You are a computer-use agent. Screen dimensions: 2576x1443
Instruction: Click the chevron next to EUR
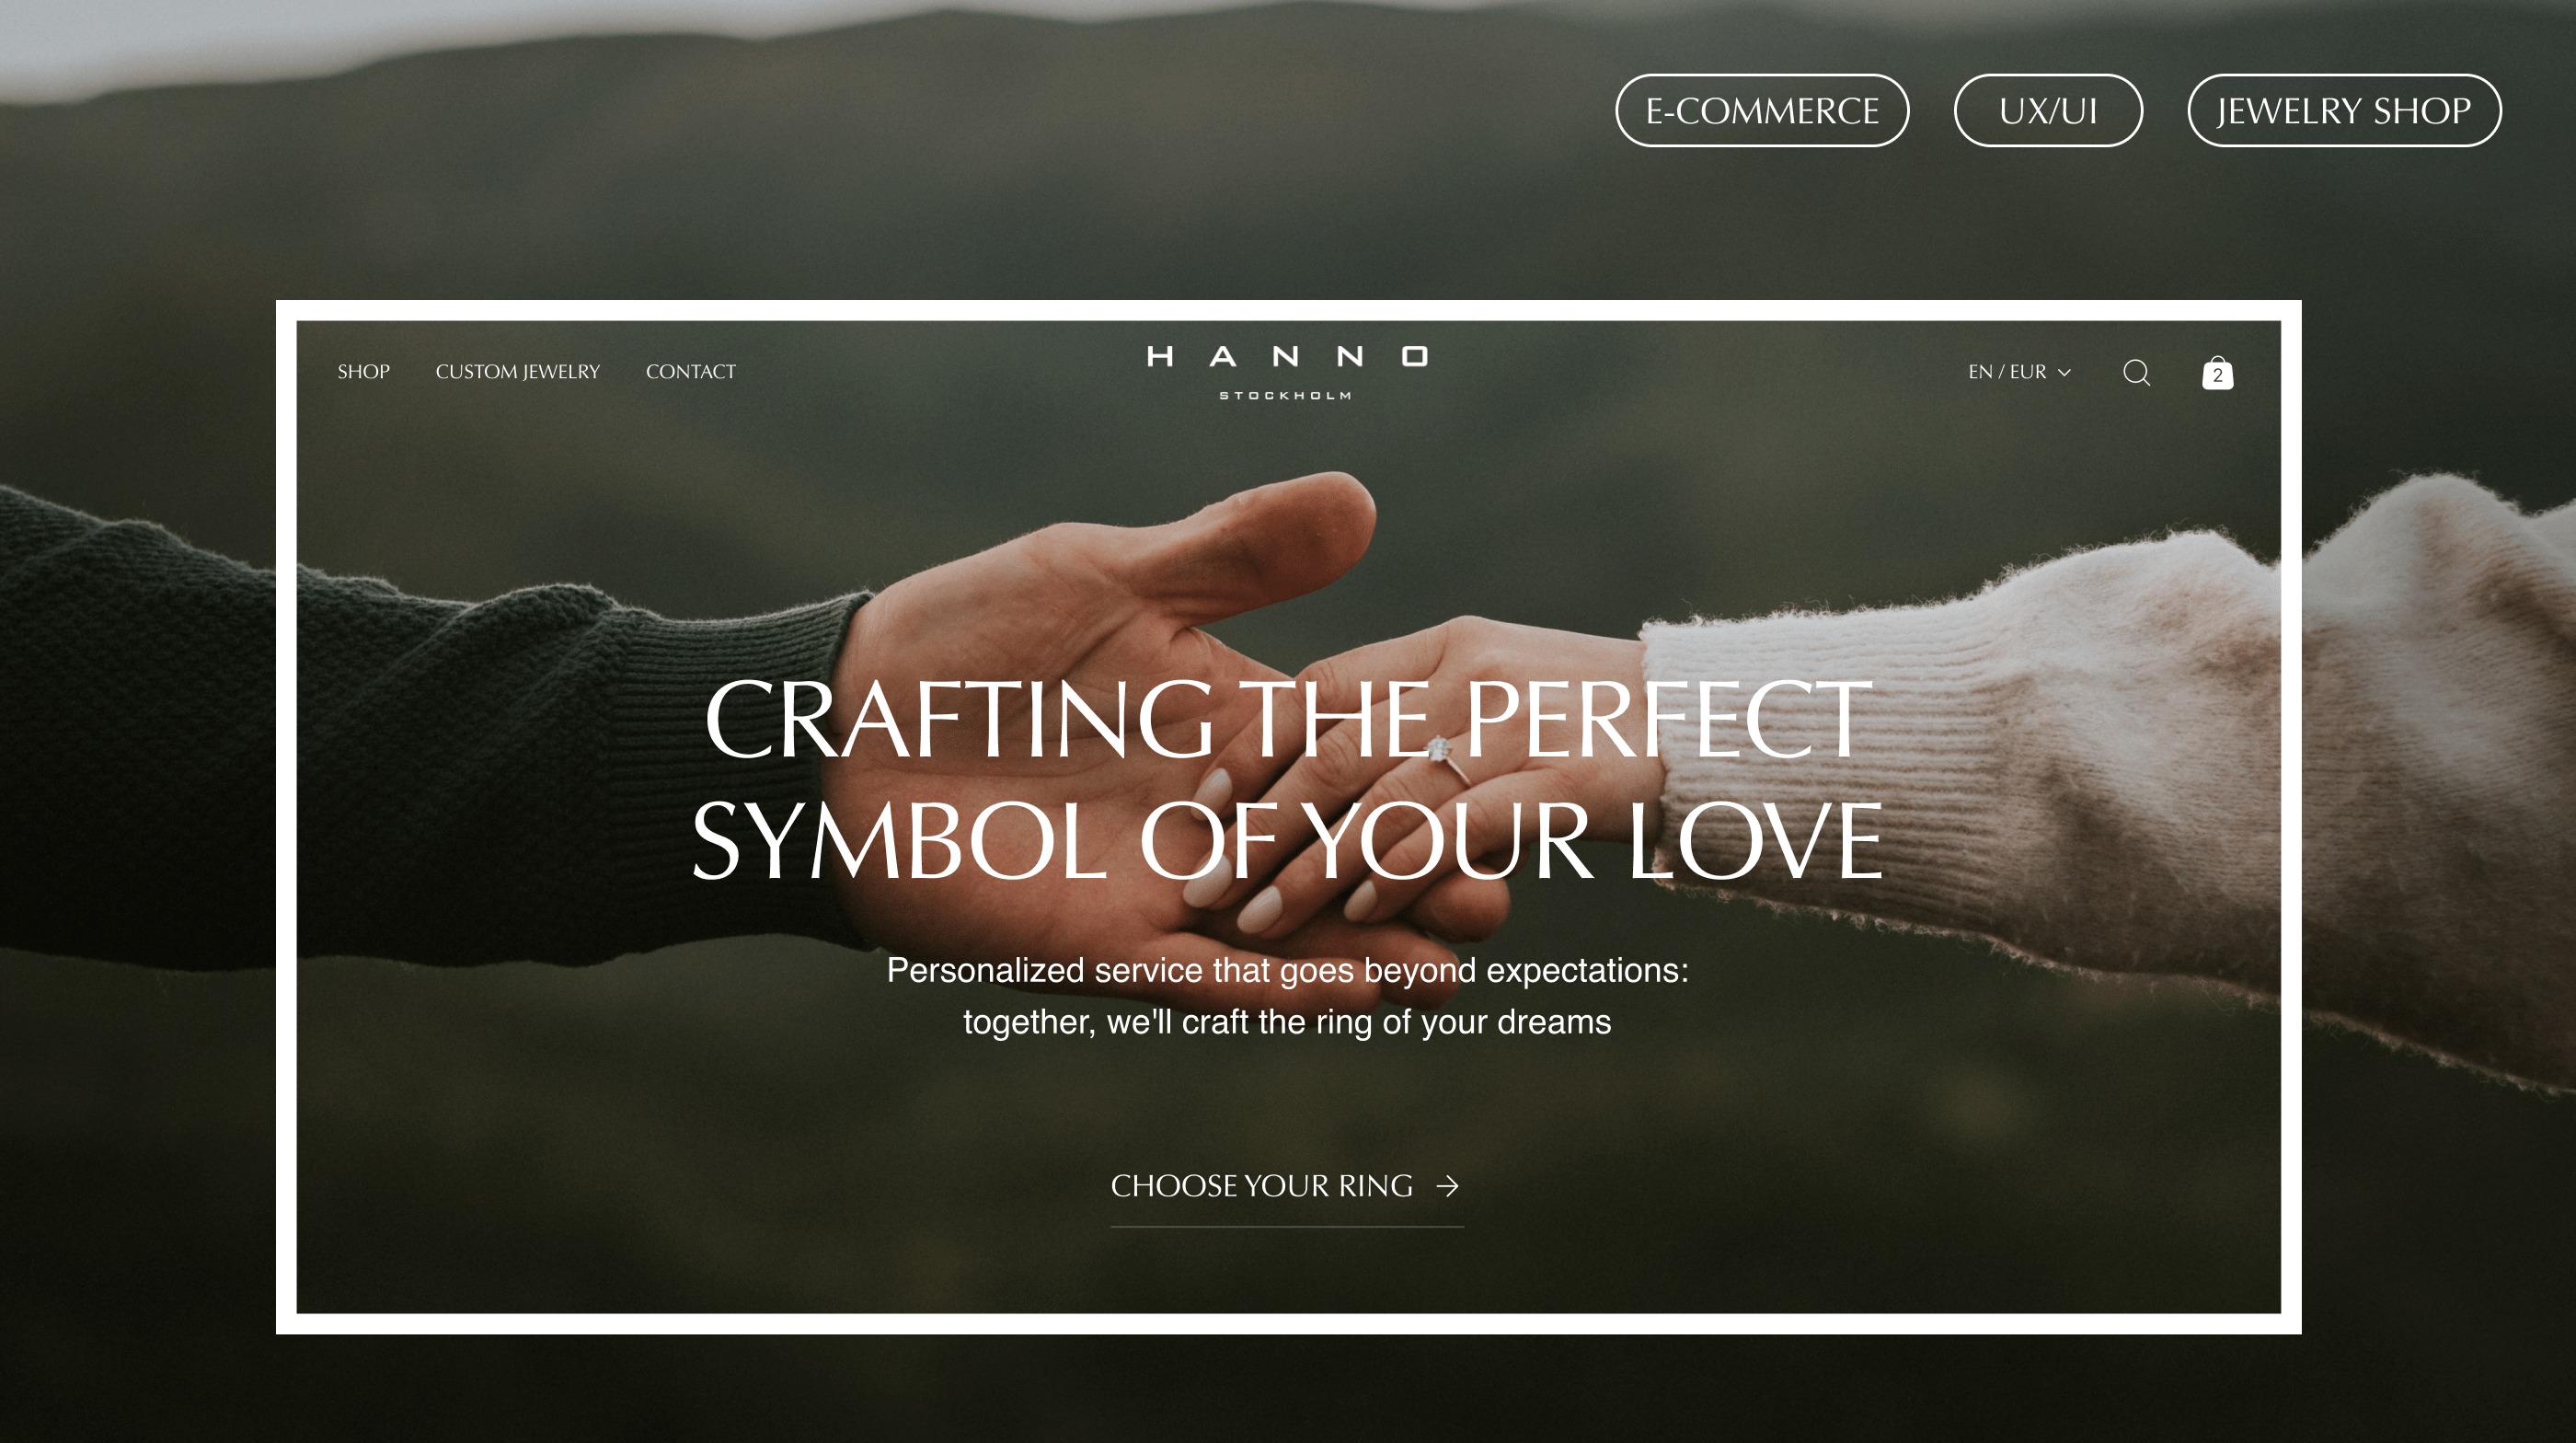pyautogui.click(x=2064, y=373)
